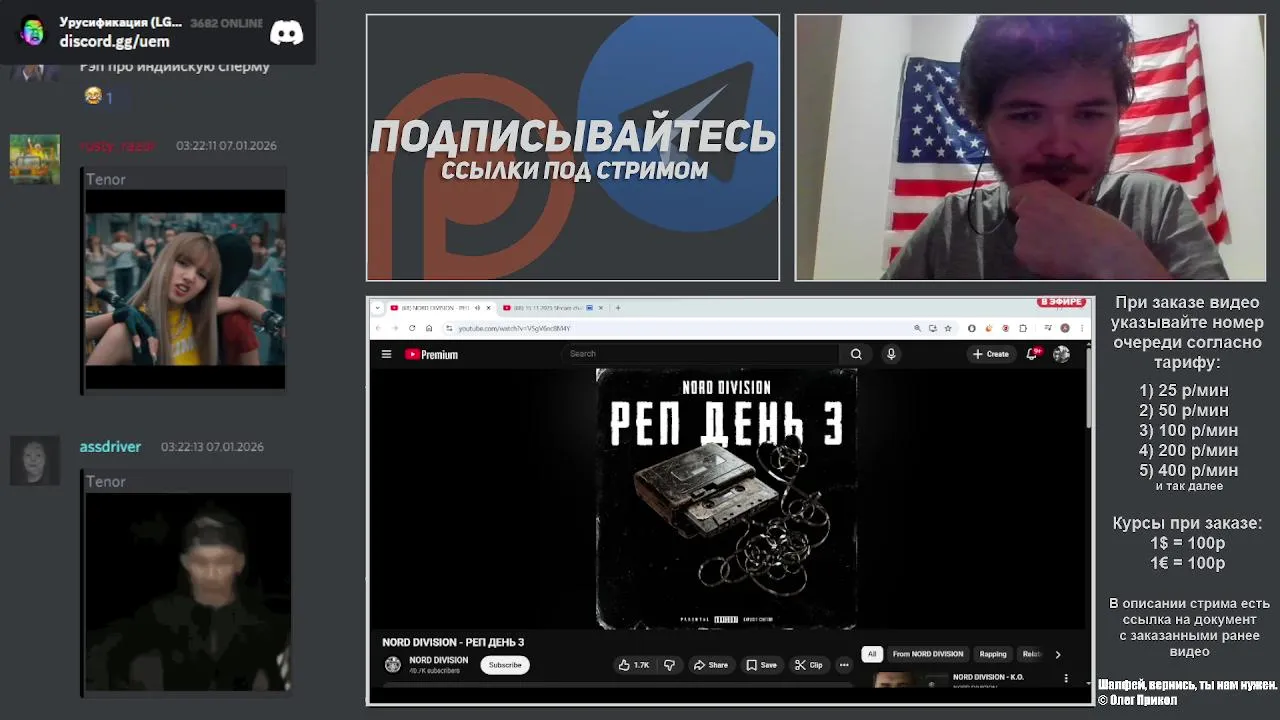Click the discord.gg/uem invite text
Screen dimensions: 1280x720
tap(114, 41)
